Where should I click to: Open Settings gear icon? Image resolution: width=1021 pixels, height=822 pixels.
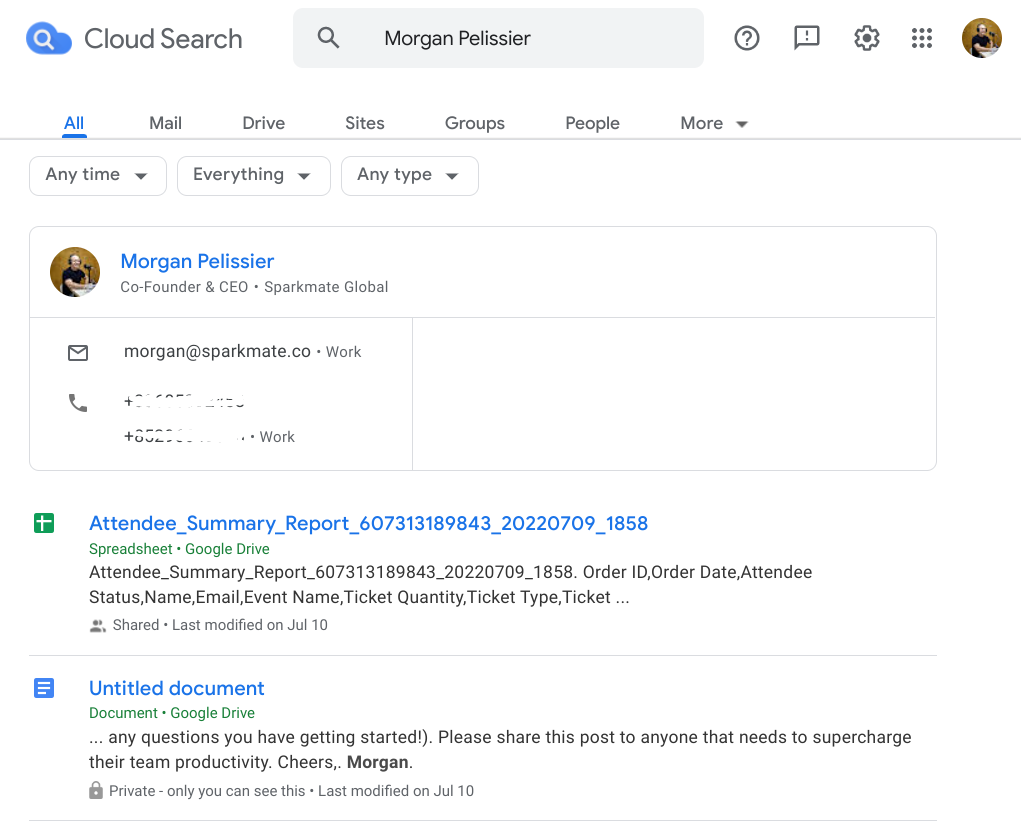(x=866, y=38)
